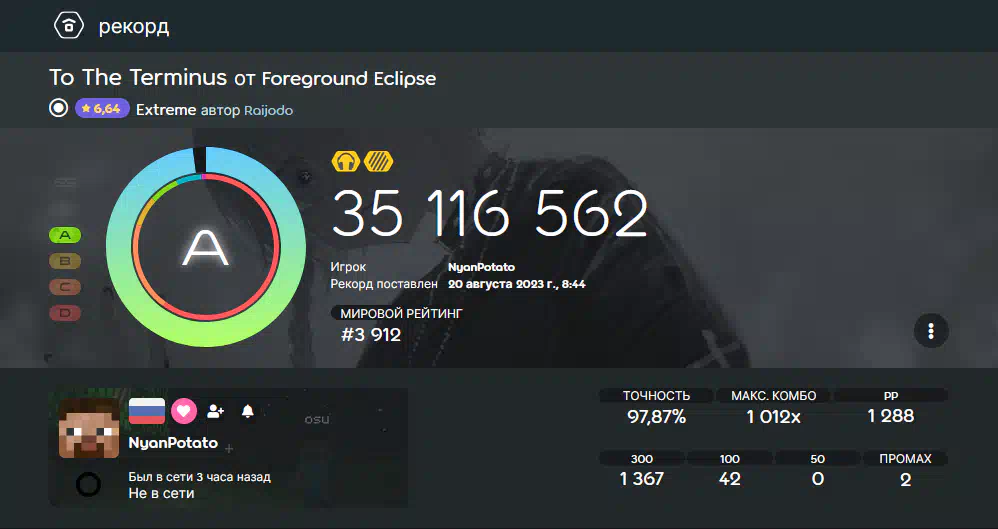Click the striped hexagon mod icon
Viewport: 998px width, 529px height.
click(378, 161)
